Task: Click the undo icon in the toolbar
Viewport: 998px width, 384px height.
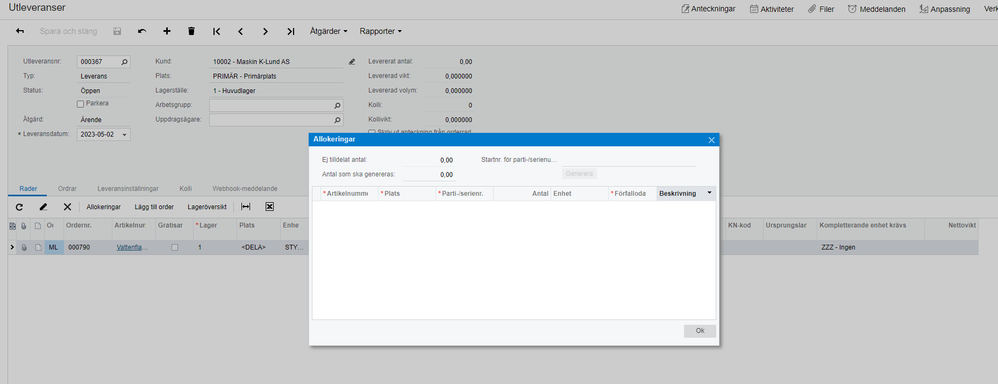Action: (142, 31)
